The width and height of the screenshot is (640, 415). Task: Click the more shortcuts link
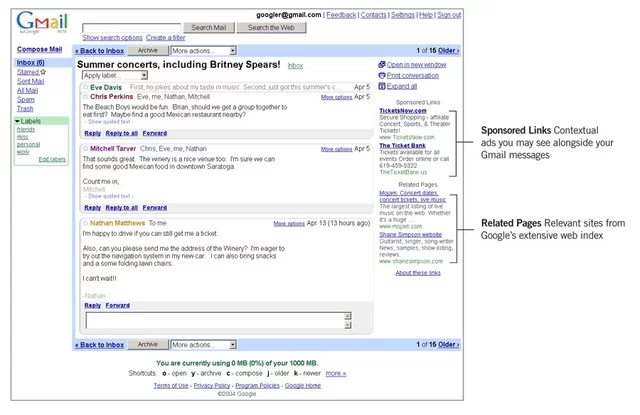(x=336, y=373)
